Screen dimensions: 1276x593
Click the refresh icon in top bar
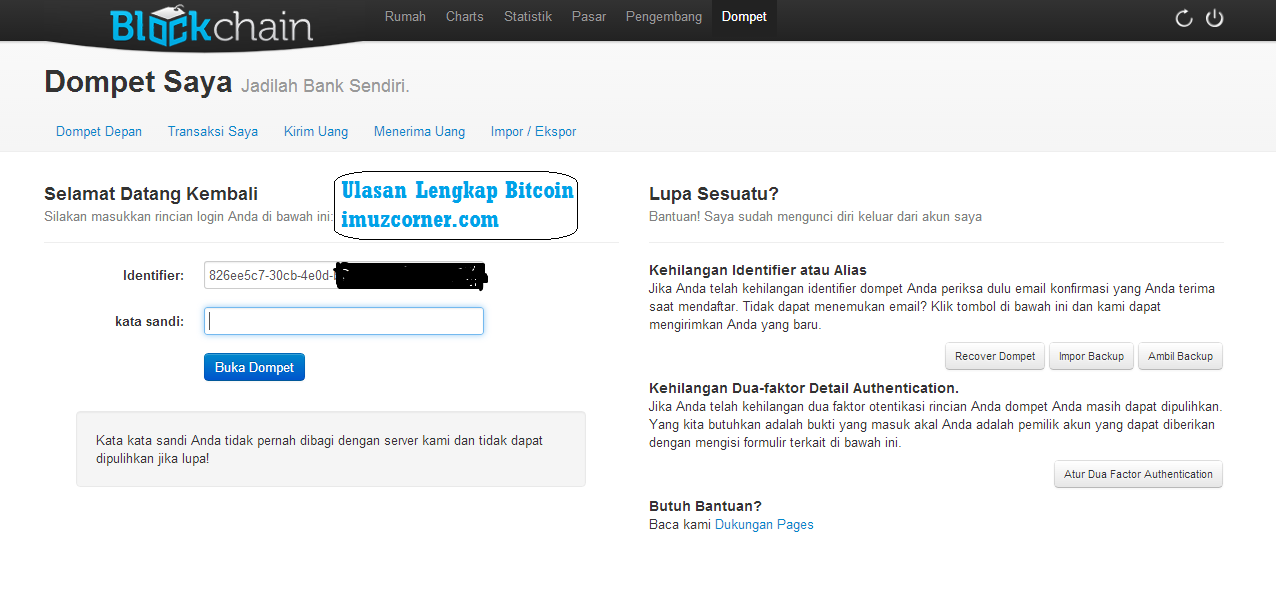[x=1184, y=18]
